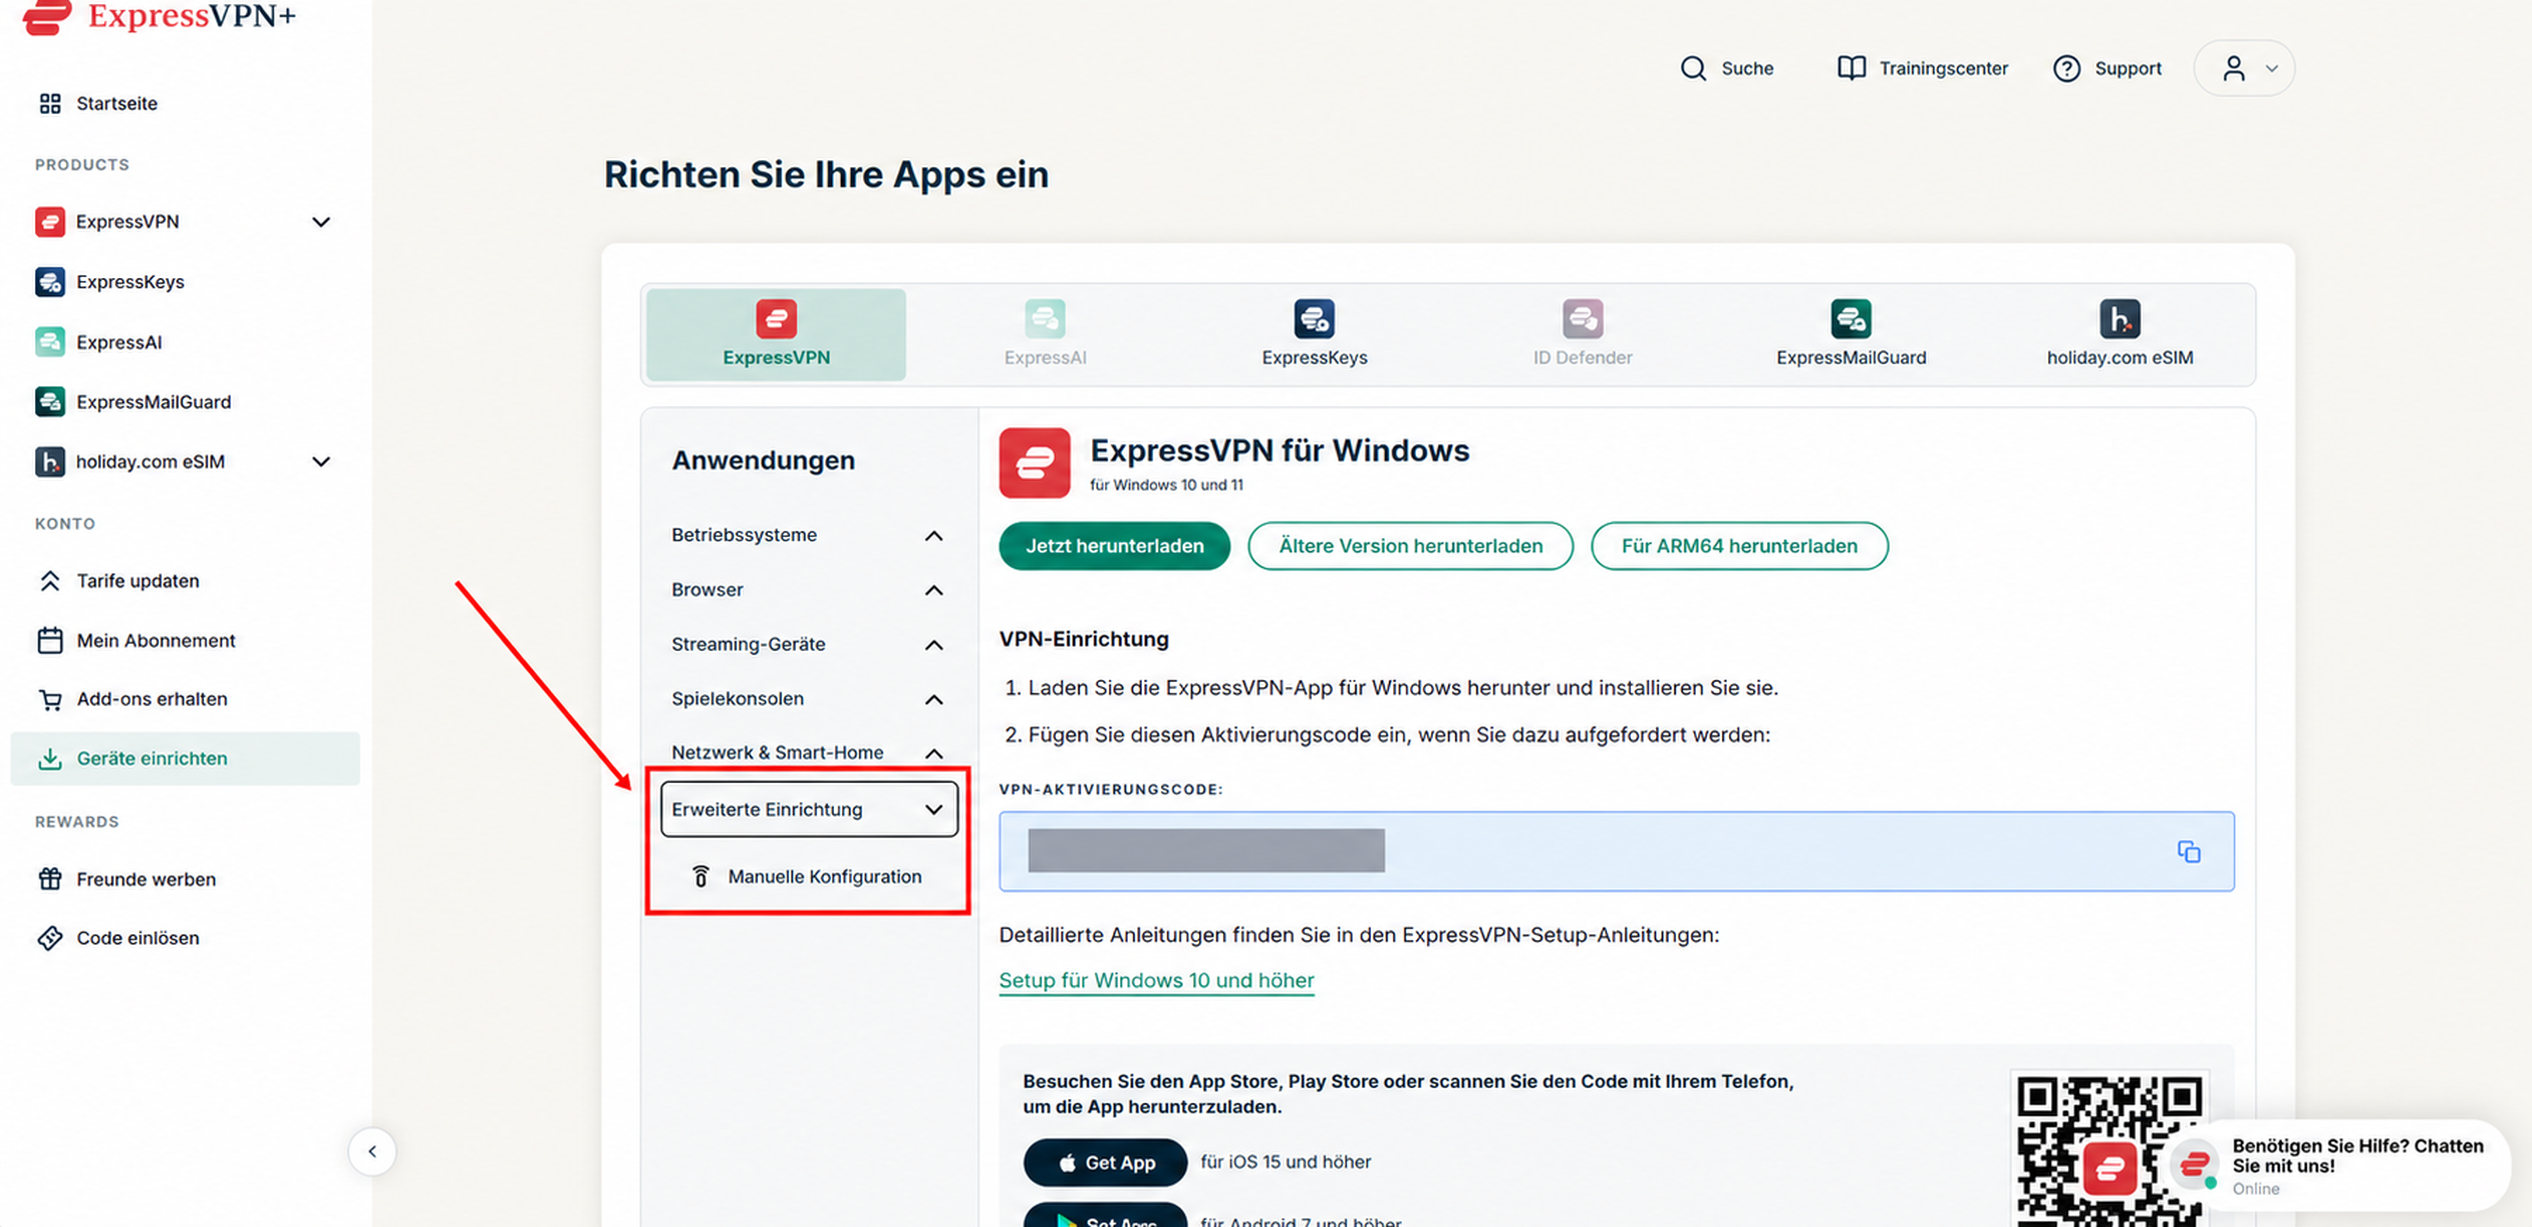Click the ExpressVPN sidebar product icon

[x=50, y=221]
